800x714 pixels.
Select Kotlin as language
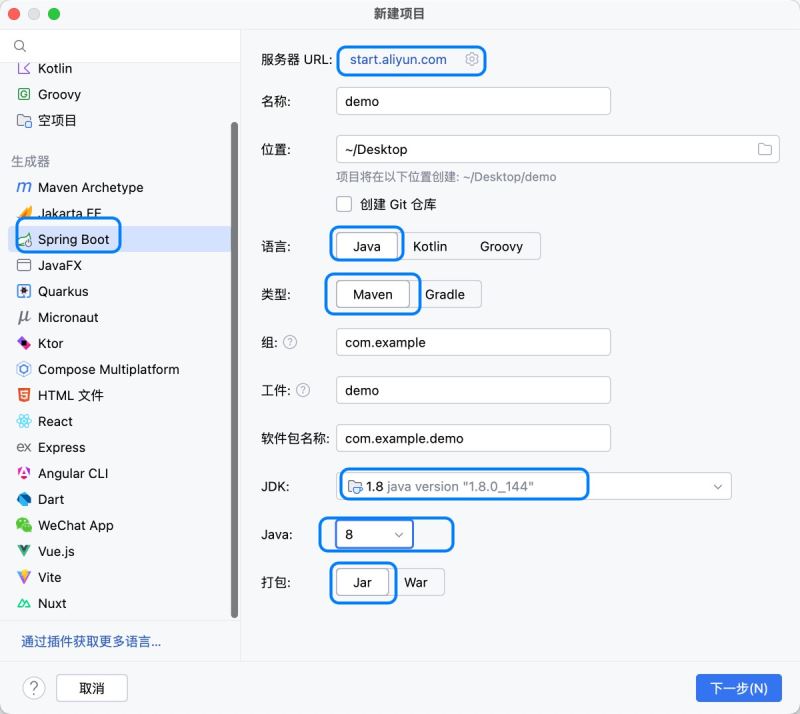[x=430, y=247]
